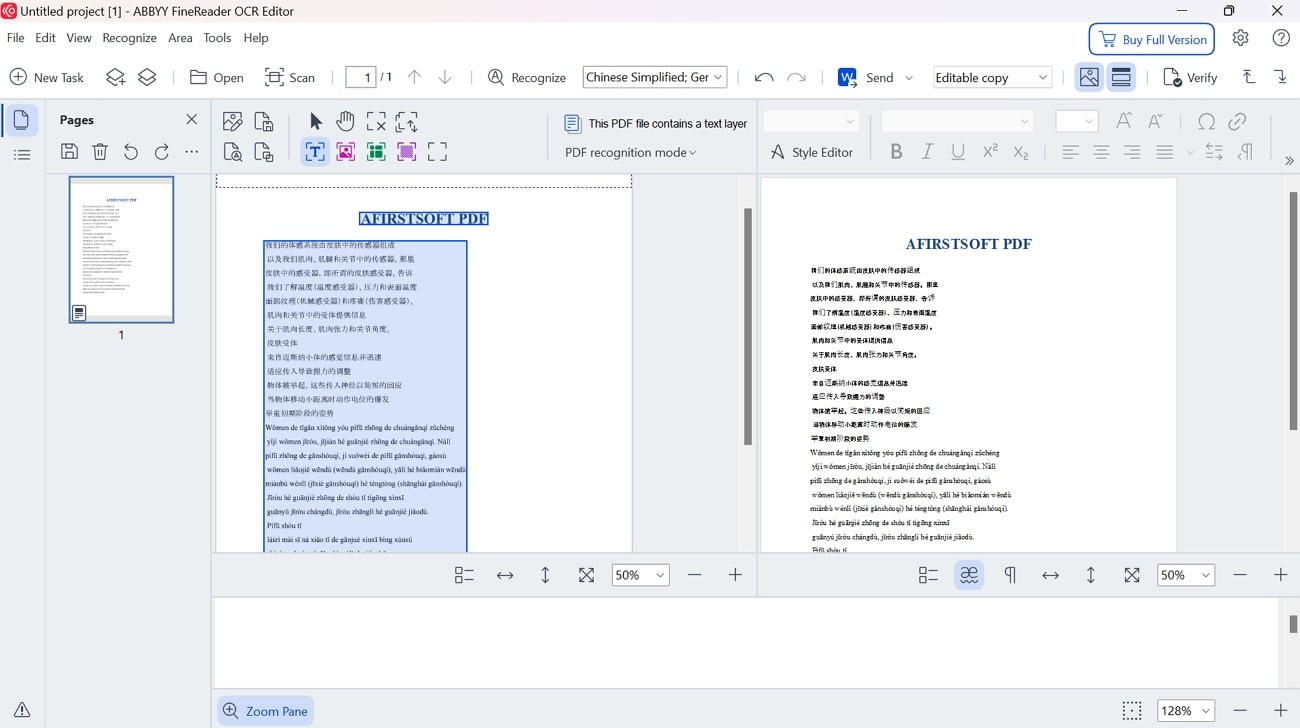This screenshot has height=728, width=1300.
Task: Toggle the Image pane view button
Action: [1089, 77]
